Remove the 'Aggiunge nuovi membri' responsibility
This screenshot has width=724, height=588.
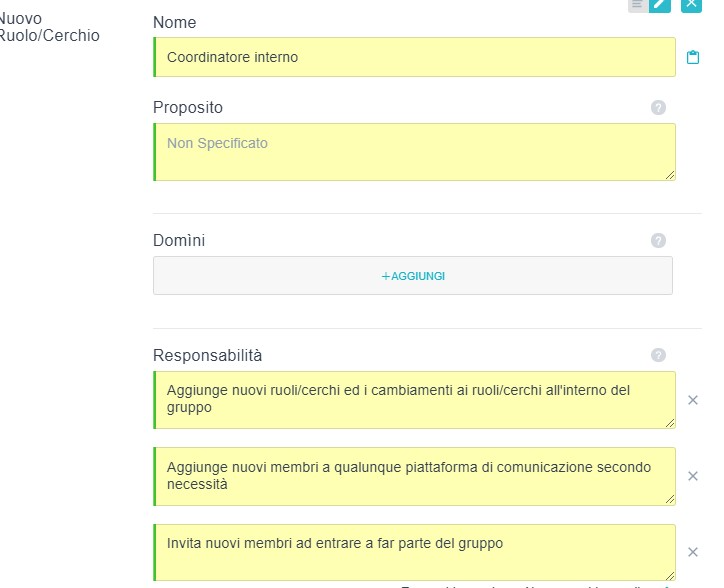pyautogui.click(x=693, y=476)
